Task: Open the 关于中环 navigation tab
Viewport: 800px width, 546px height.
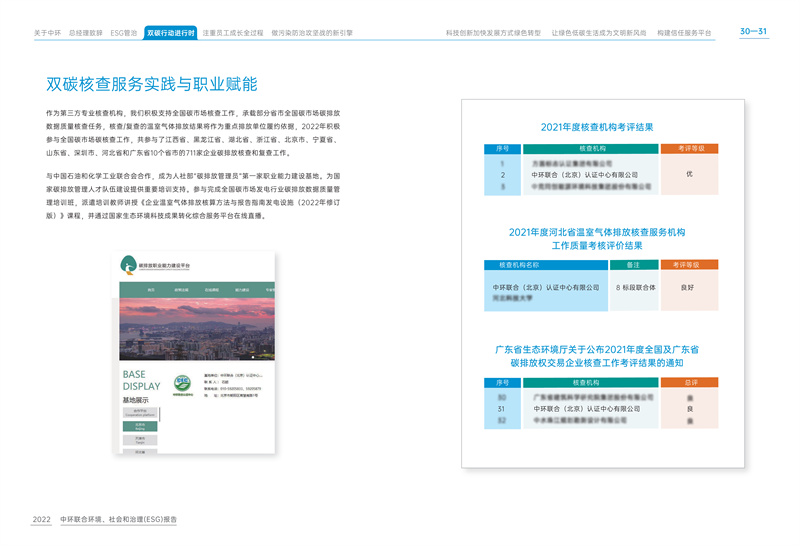Action: pyautogui.click(x=47, y=33)
